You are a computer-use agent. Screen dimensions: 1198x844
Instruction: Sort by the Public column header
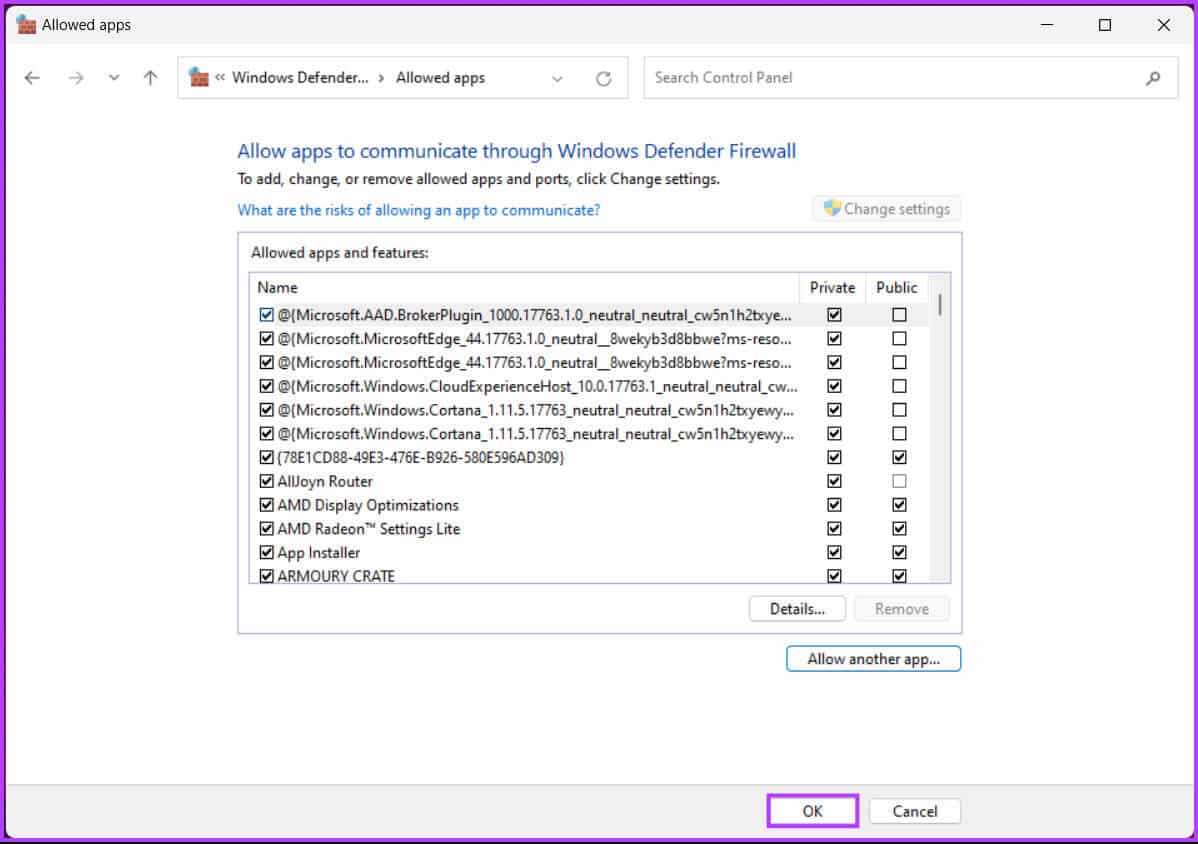(896, 288)
